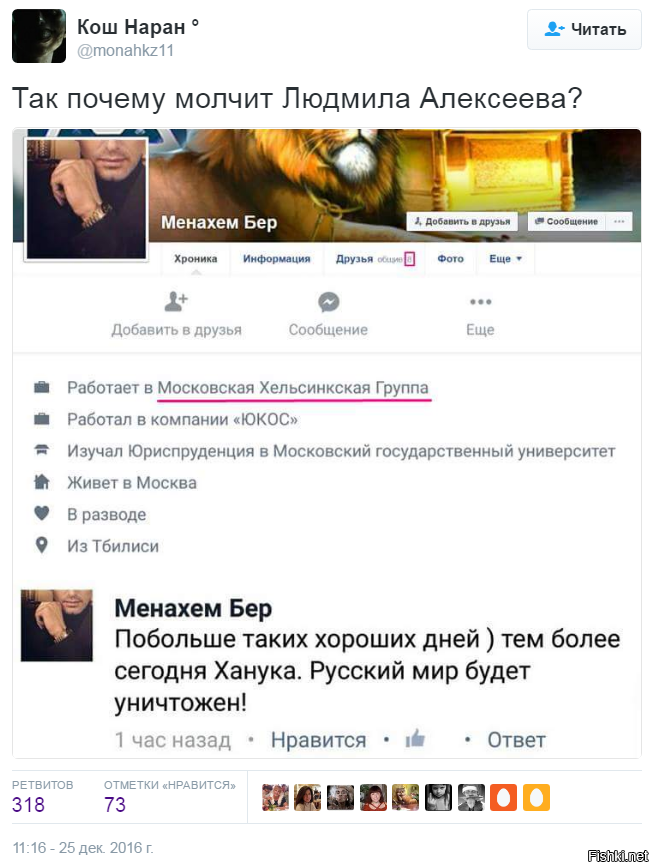Open Кош Наран profile avatar
Image resolution: width=654 pixels, height=868 pixels.
(x=39, y=36)
